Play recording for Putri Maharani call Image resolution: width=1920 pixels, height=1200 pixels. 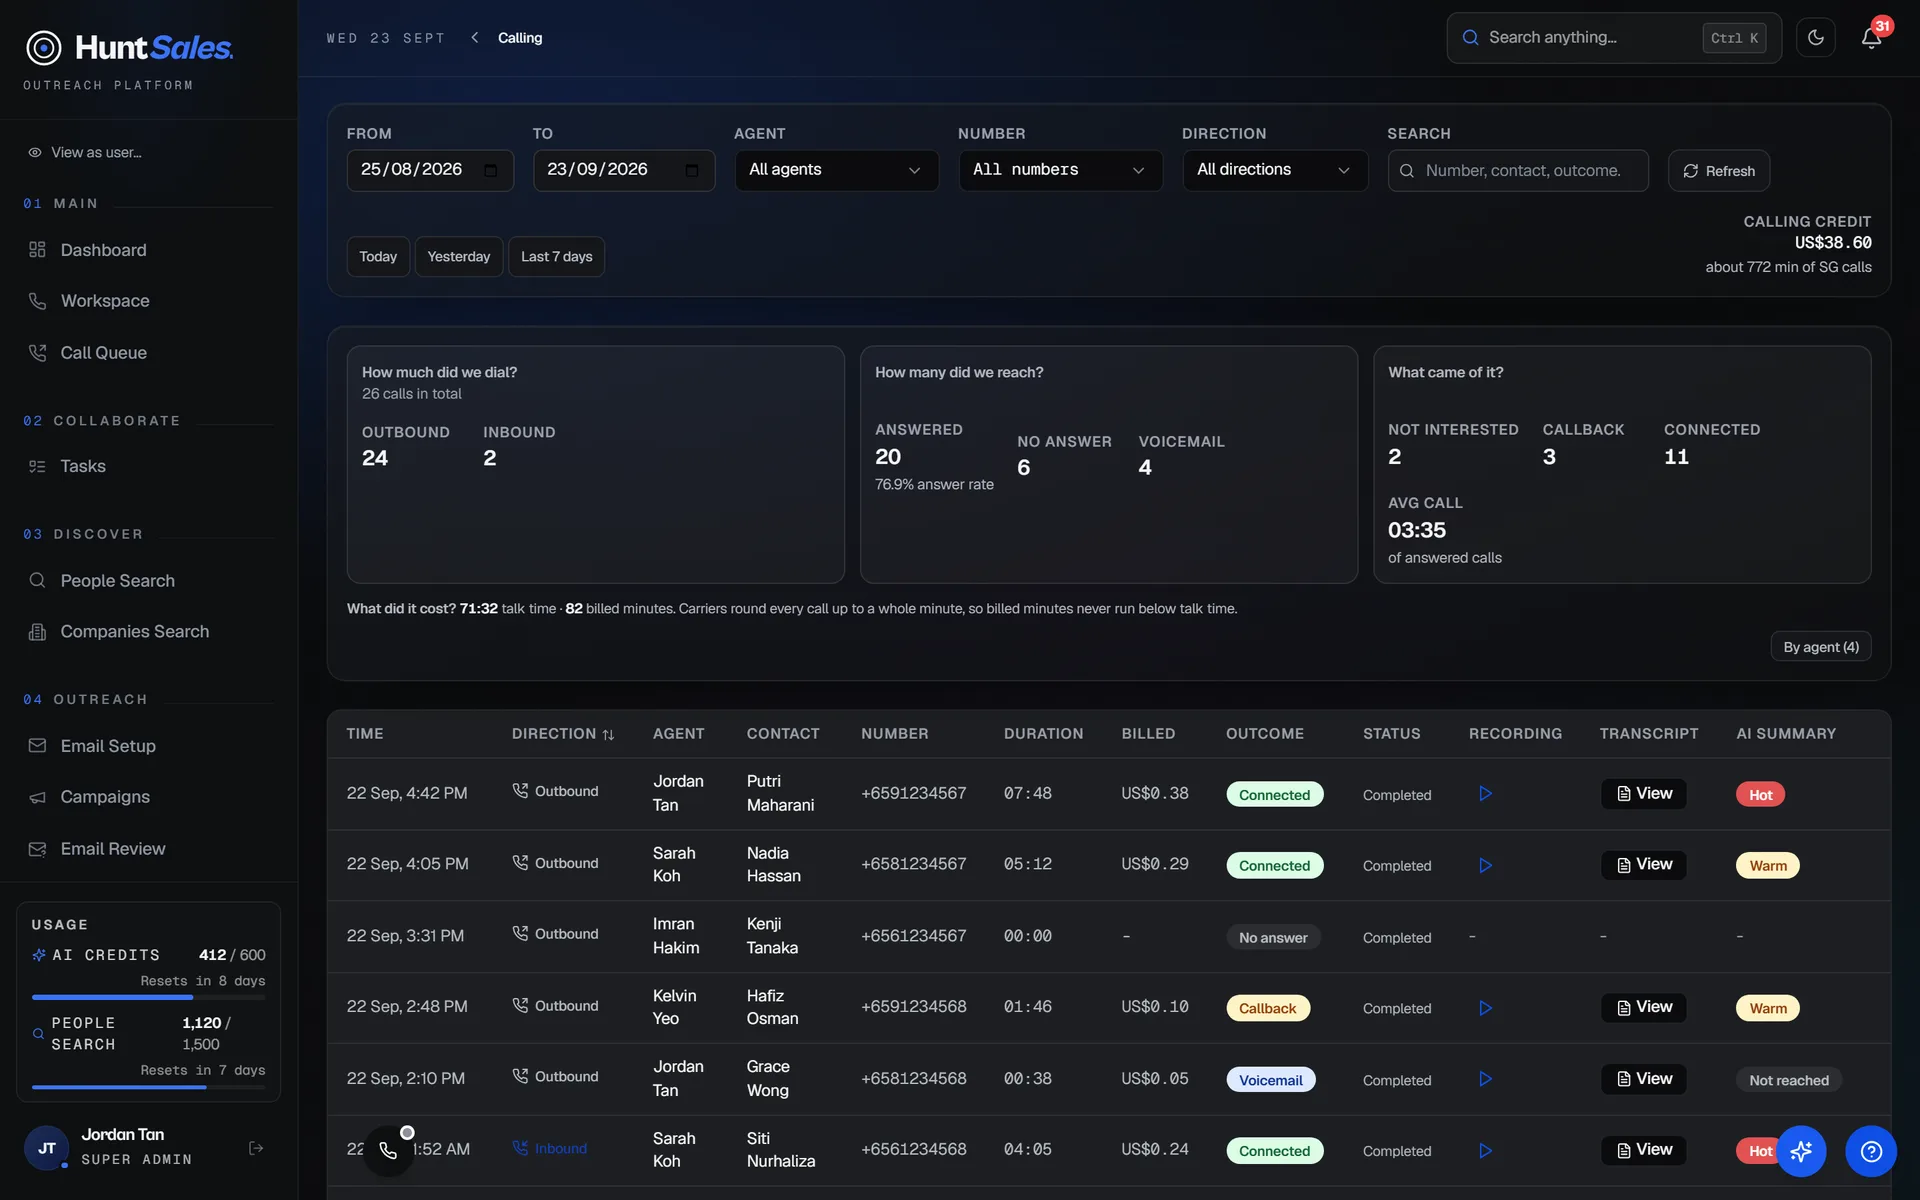coord(1485,793)
